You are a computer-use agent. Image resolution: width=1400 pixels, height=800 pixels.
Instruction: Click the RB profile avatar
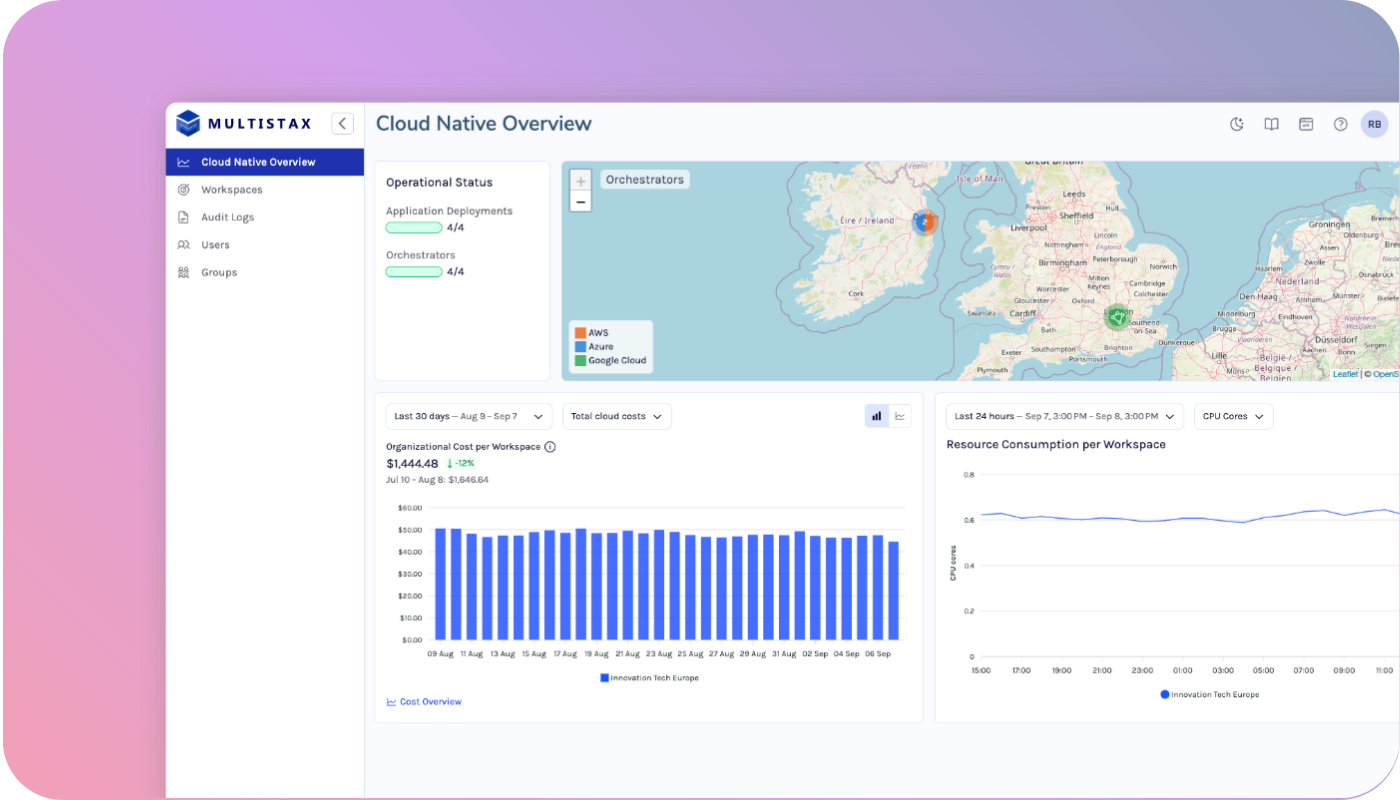point(1374,124)
